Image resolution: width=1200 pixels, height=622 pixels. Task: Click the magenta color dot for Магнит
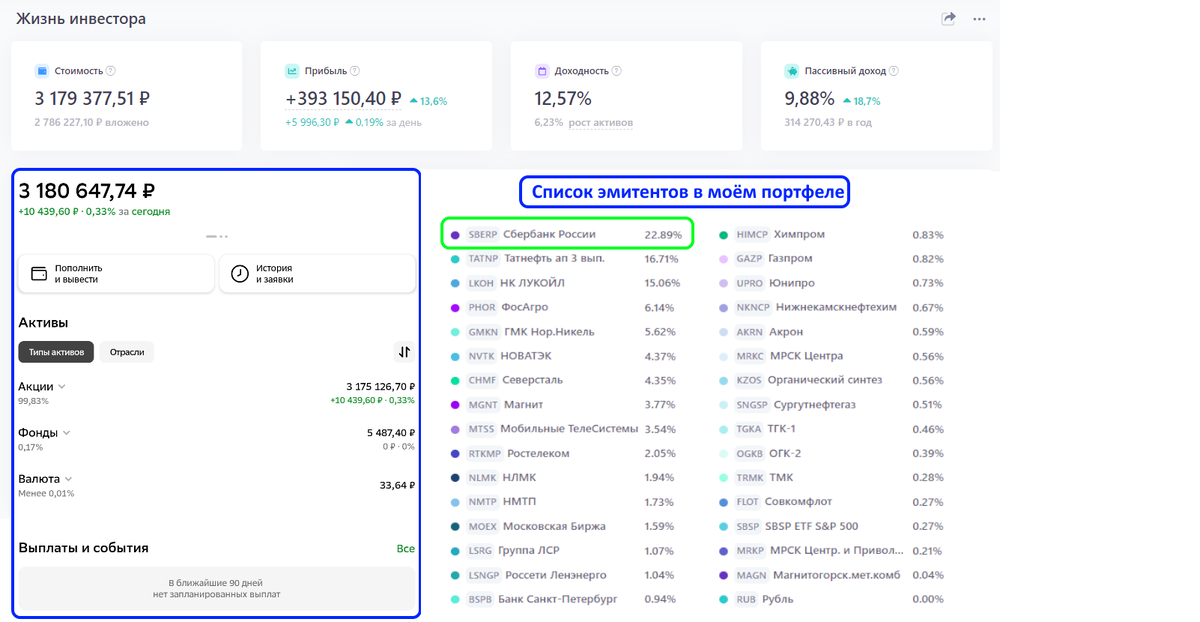coord(455,405)
